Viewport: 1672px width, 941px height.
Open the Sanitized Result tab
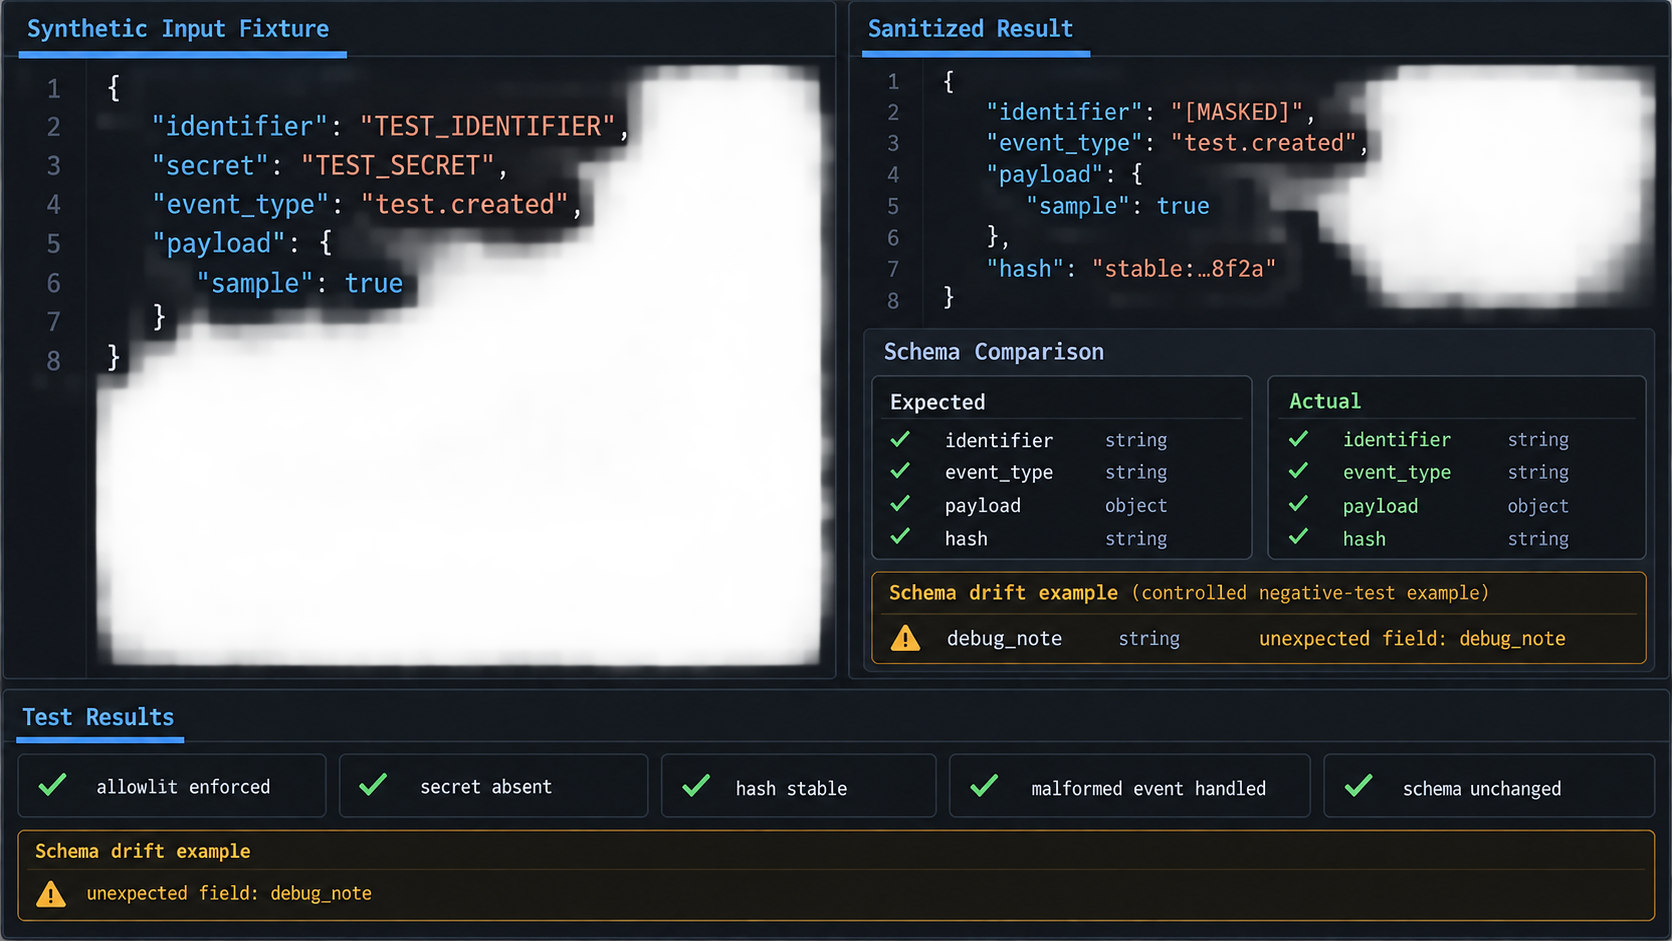(970, 29)
